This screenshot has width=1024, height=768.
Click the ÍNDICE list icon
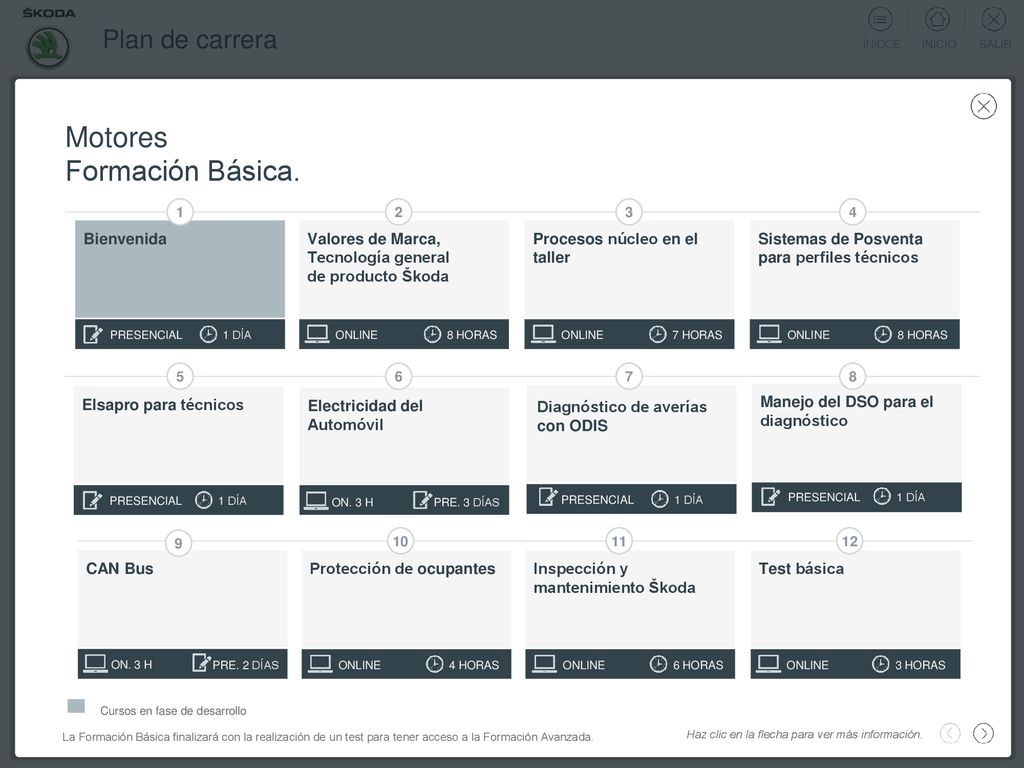coord(880,19)
